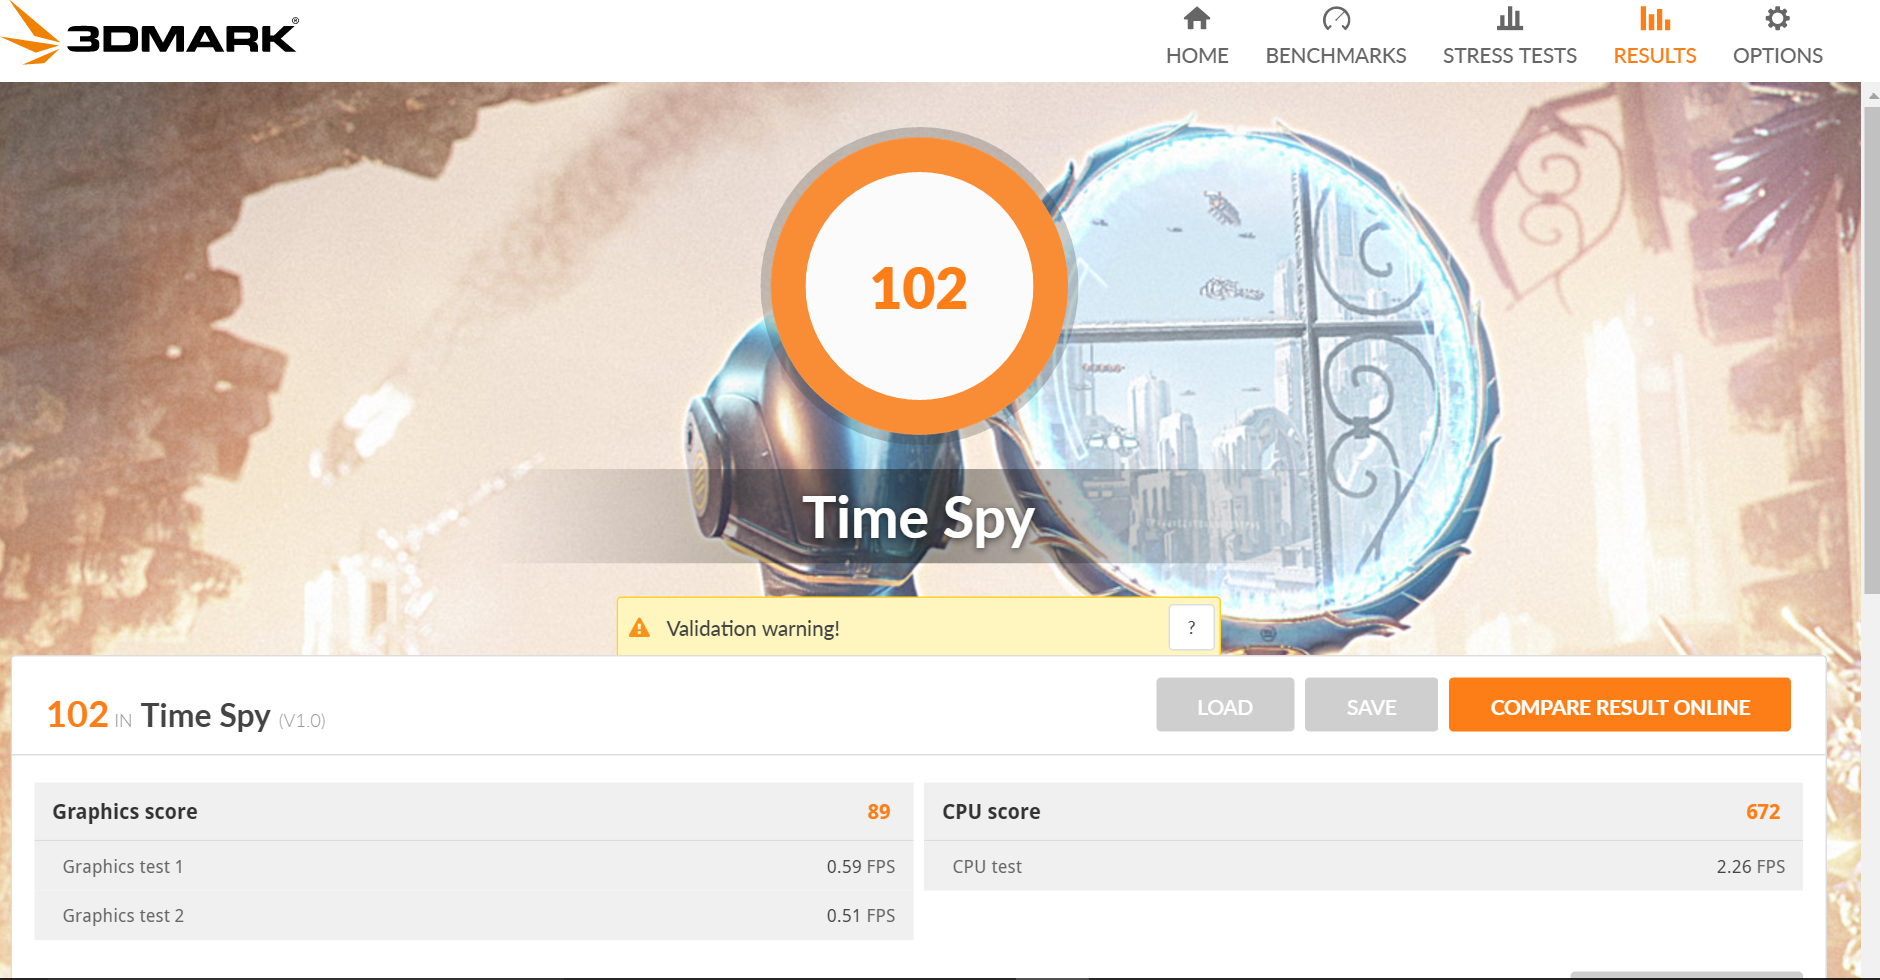Click the 'Graphics test 2' row label
The image size is (1880, 980).
point(123,916)
